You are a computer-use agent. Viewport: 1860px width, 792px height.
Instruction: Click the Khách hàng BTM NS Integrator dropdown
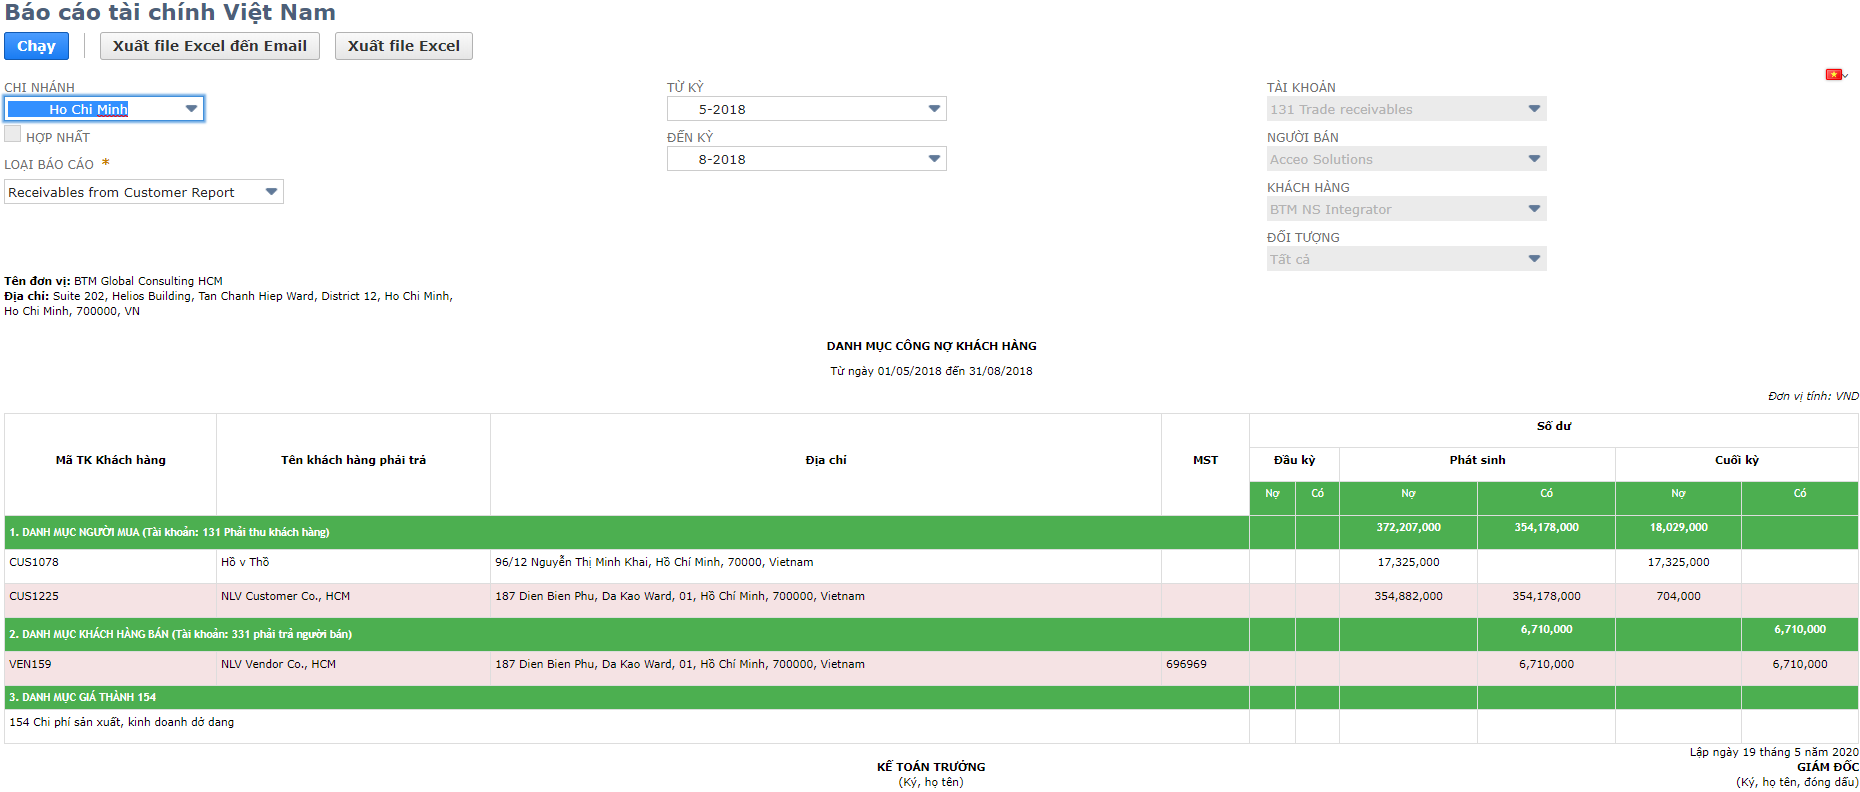point(1405,209)
